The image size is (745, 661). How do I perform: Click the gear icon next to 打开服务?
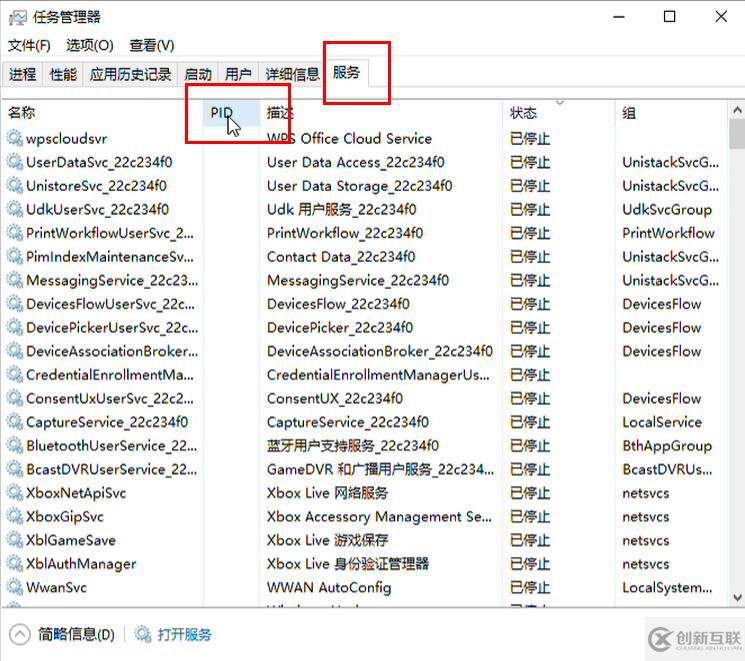pyautogui.click(x=143, y=634)
